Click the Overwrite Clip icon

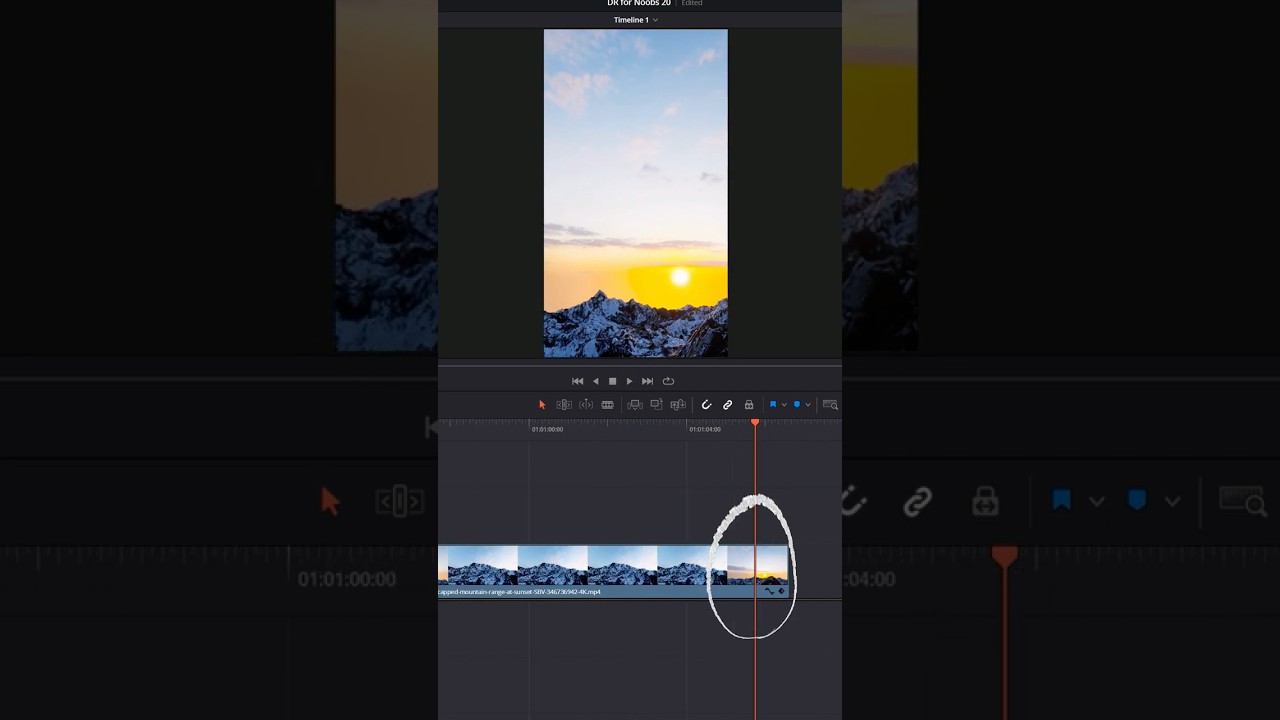656,405
